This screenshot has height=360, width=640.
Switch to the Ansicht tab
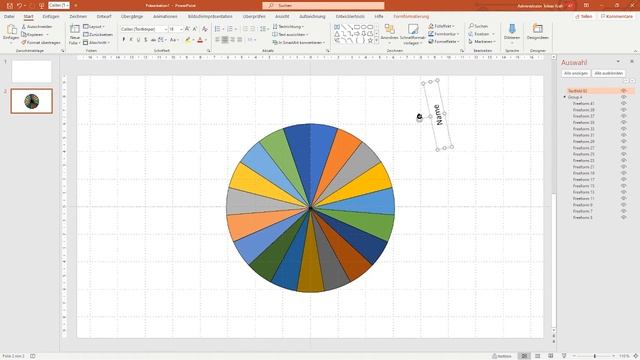[x=282, y=17]
